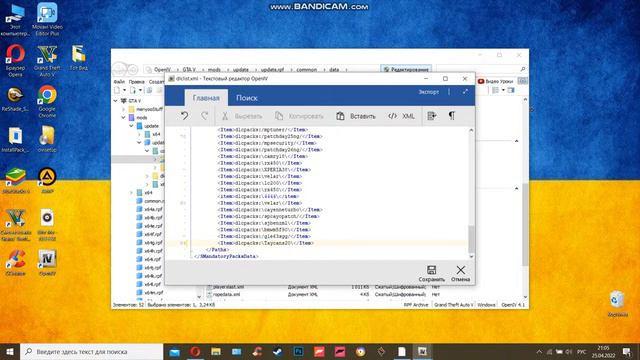Viewport: 640px width, 360px height.
Task: Open the Movavi Video Editor Plus shortcut
Action: 47,19
